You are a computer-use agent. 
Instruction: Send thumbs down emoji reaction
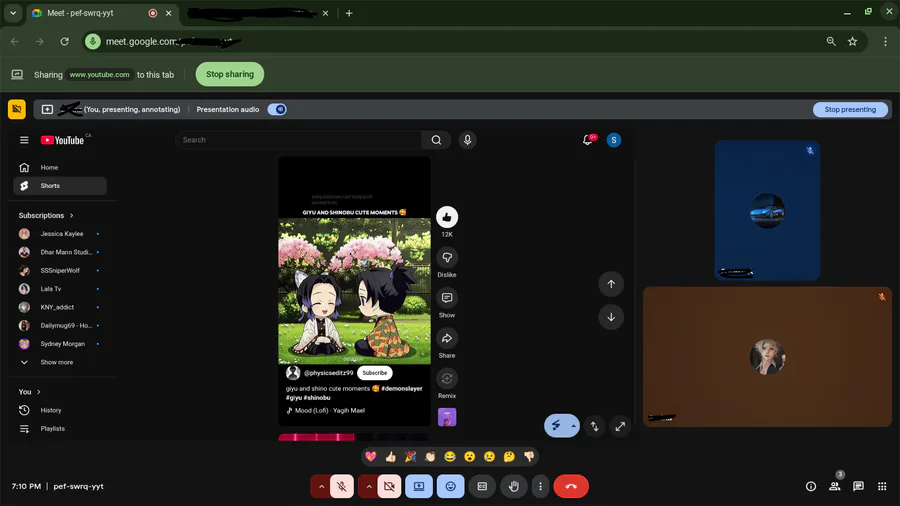click(529, 457)
